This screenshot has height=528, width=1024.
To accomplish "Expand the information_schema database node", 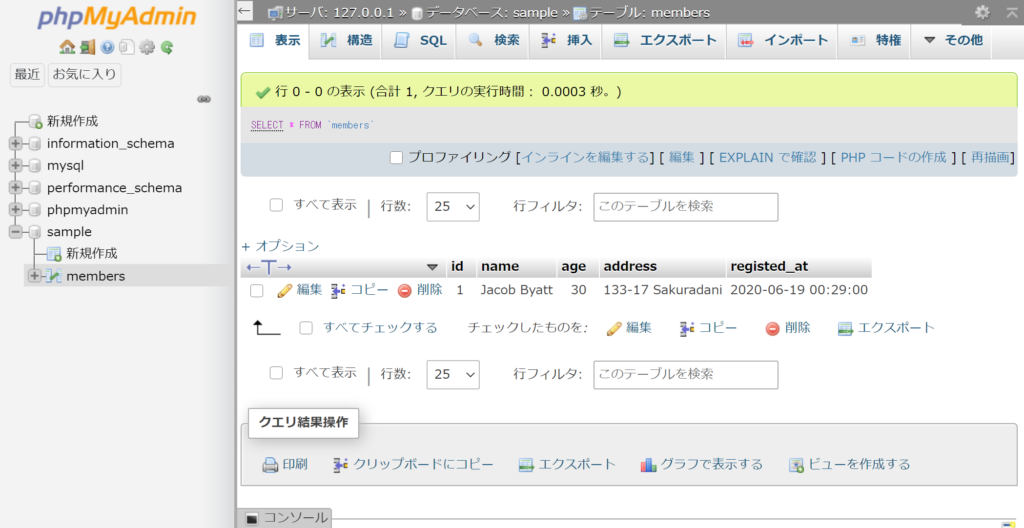I will point(16,144).
